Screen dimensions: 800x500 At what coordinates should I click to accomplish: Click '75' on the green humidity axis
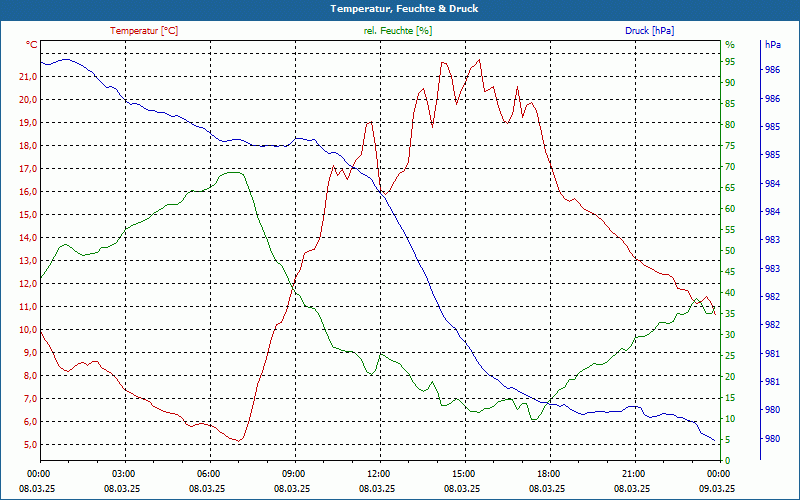coord(731,146)
